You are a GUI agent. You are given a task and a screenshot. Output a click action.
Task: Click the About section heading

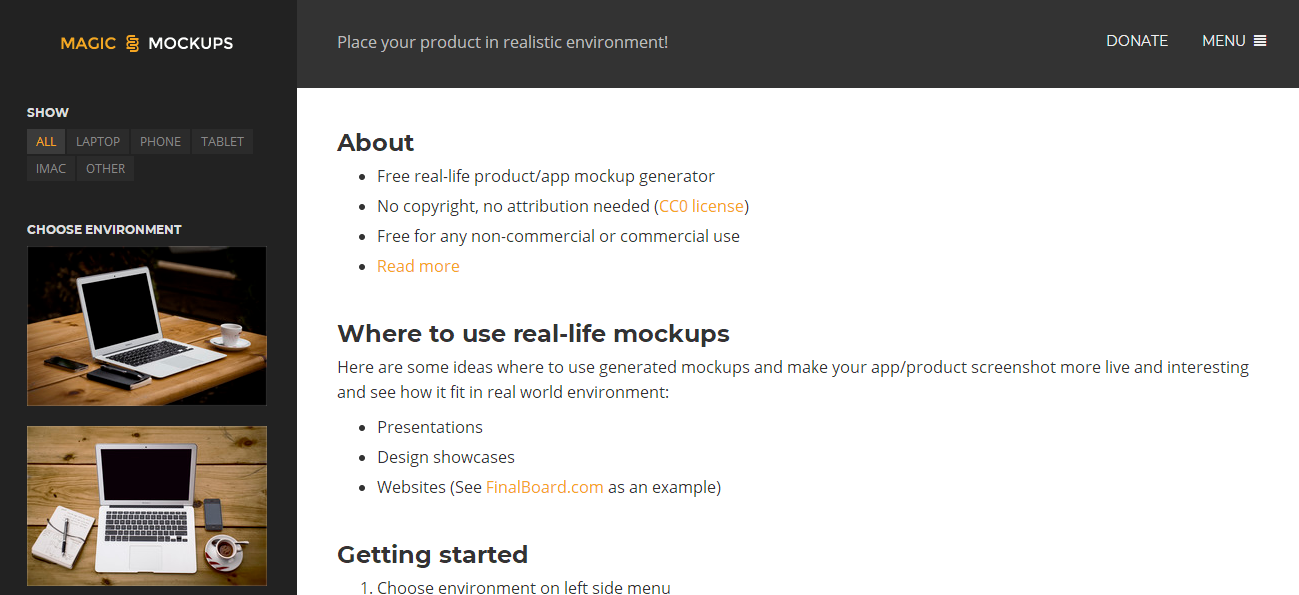(x=375, y=143)
